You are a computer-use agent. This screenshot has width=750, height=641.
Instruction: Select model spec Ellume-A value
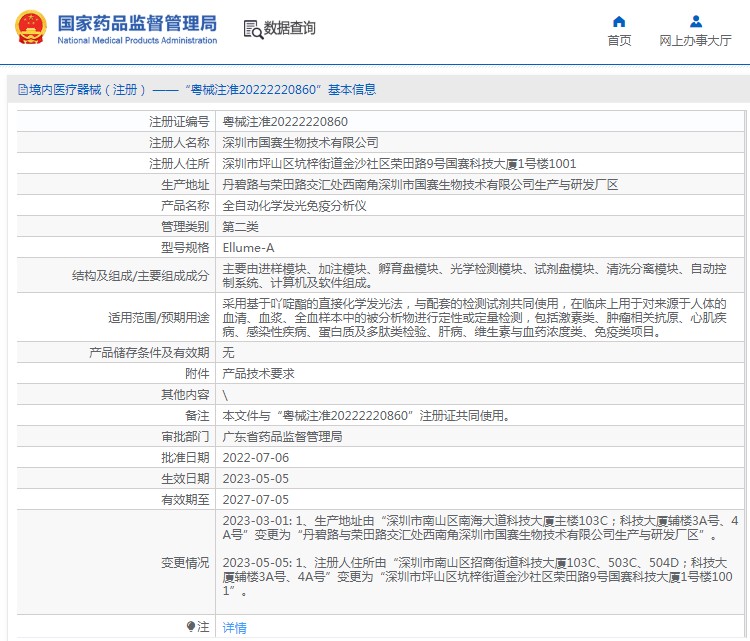(248, 248)
